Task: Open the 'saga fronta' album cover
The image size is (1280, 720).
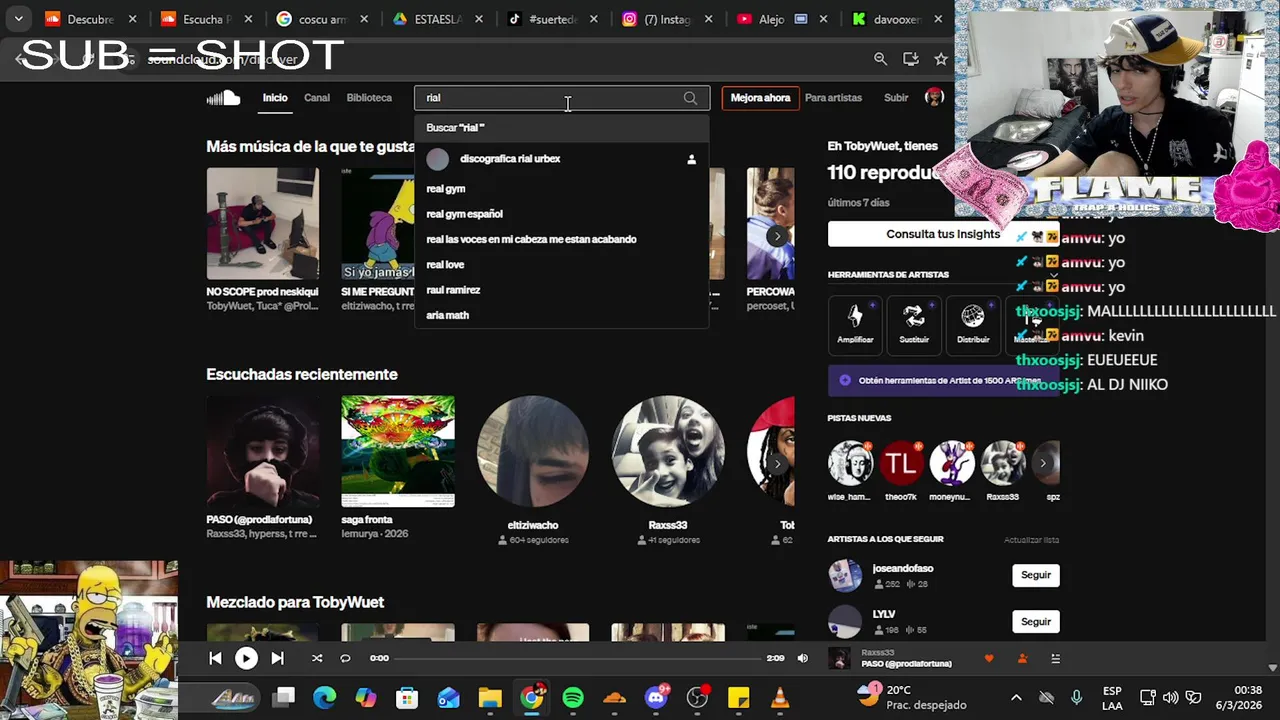Action: point(398,451)
